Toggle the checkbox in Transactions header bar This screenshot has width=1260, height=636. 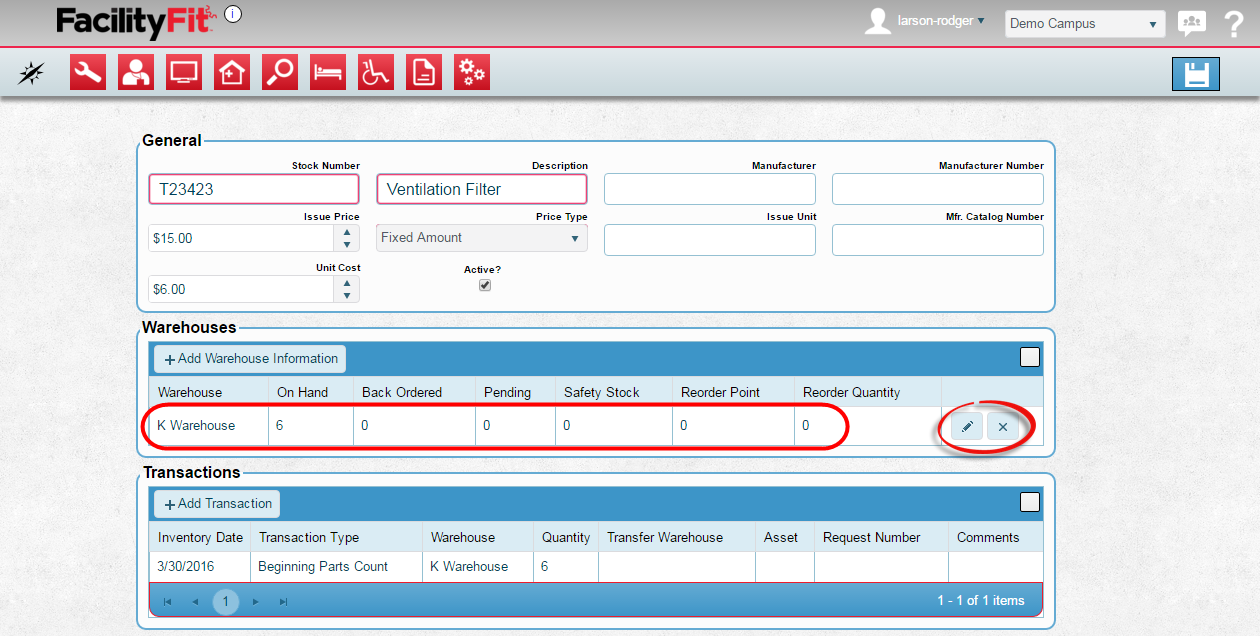(1029, 502)
